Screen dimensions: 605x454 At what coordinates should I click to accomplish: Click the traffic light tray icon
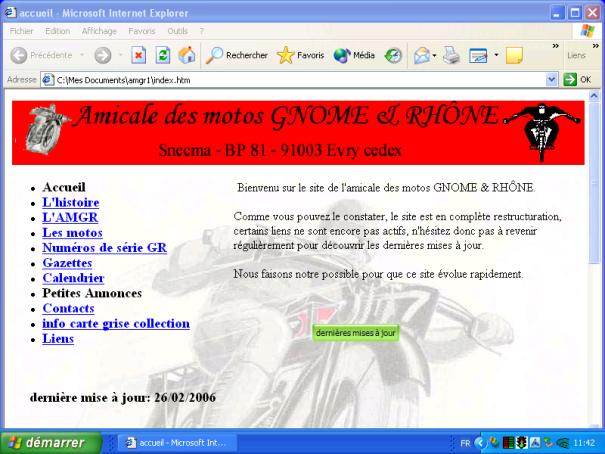click(x=521, y=443)
